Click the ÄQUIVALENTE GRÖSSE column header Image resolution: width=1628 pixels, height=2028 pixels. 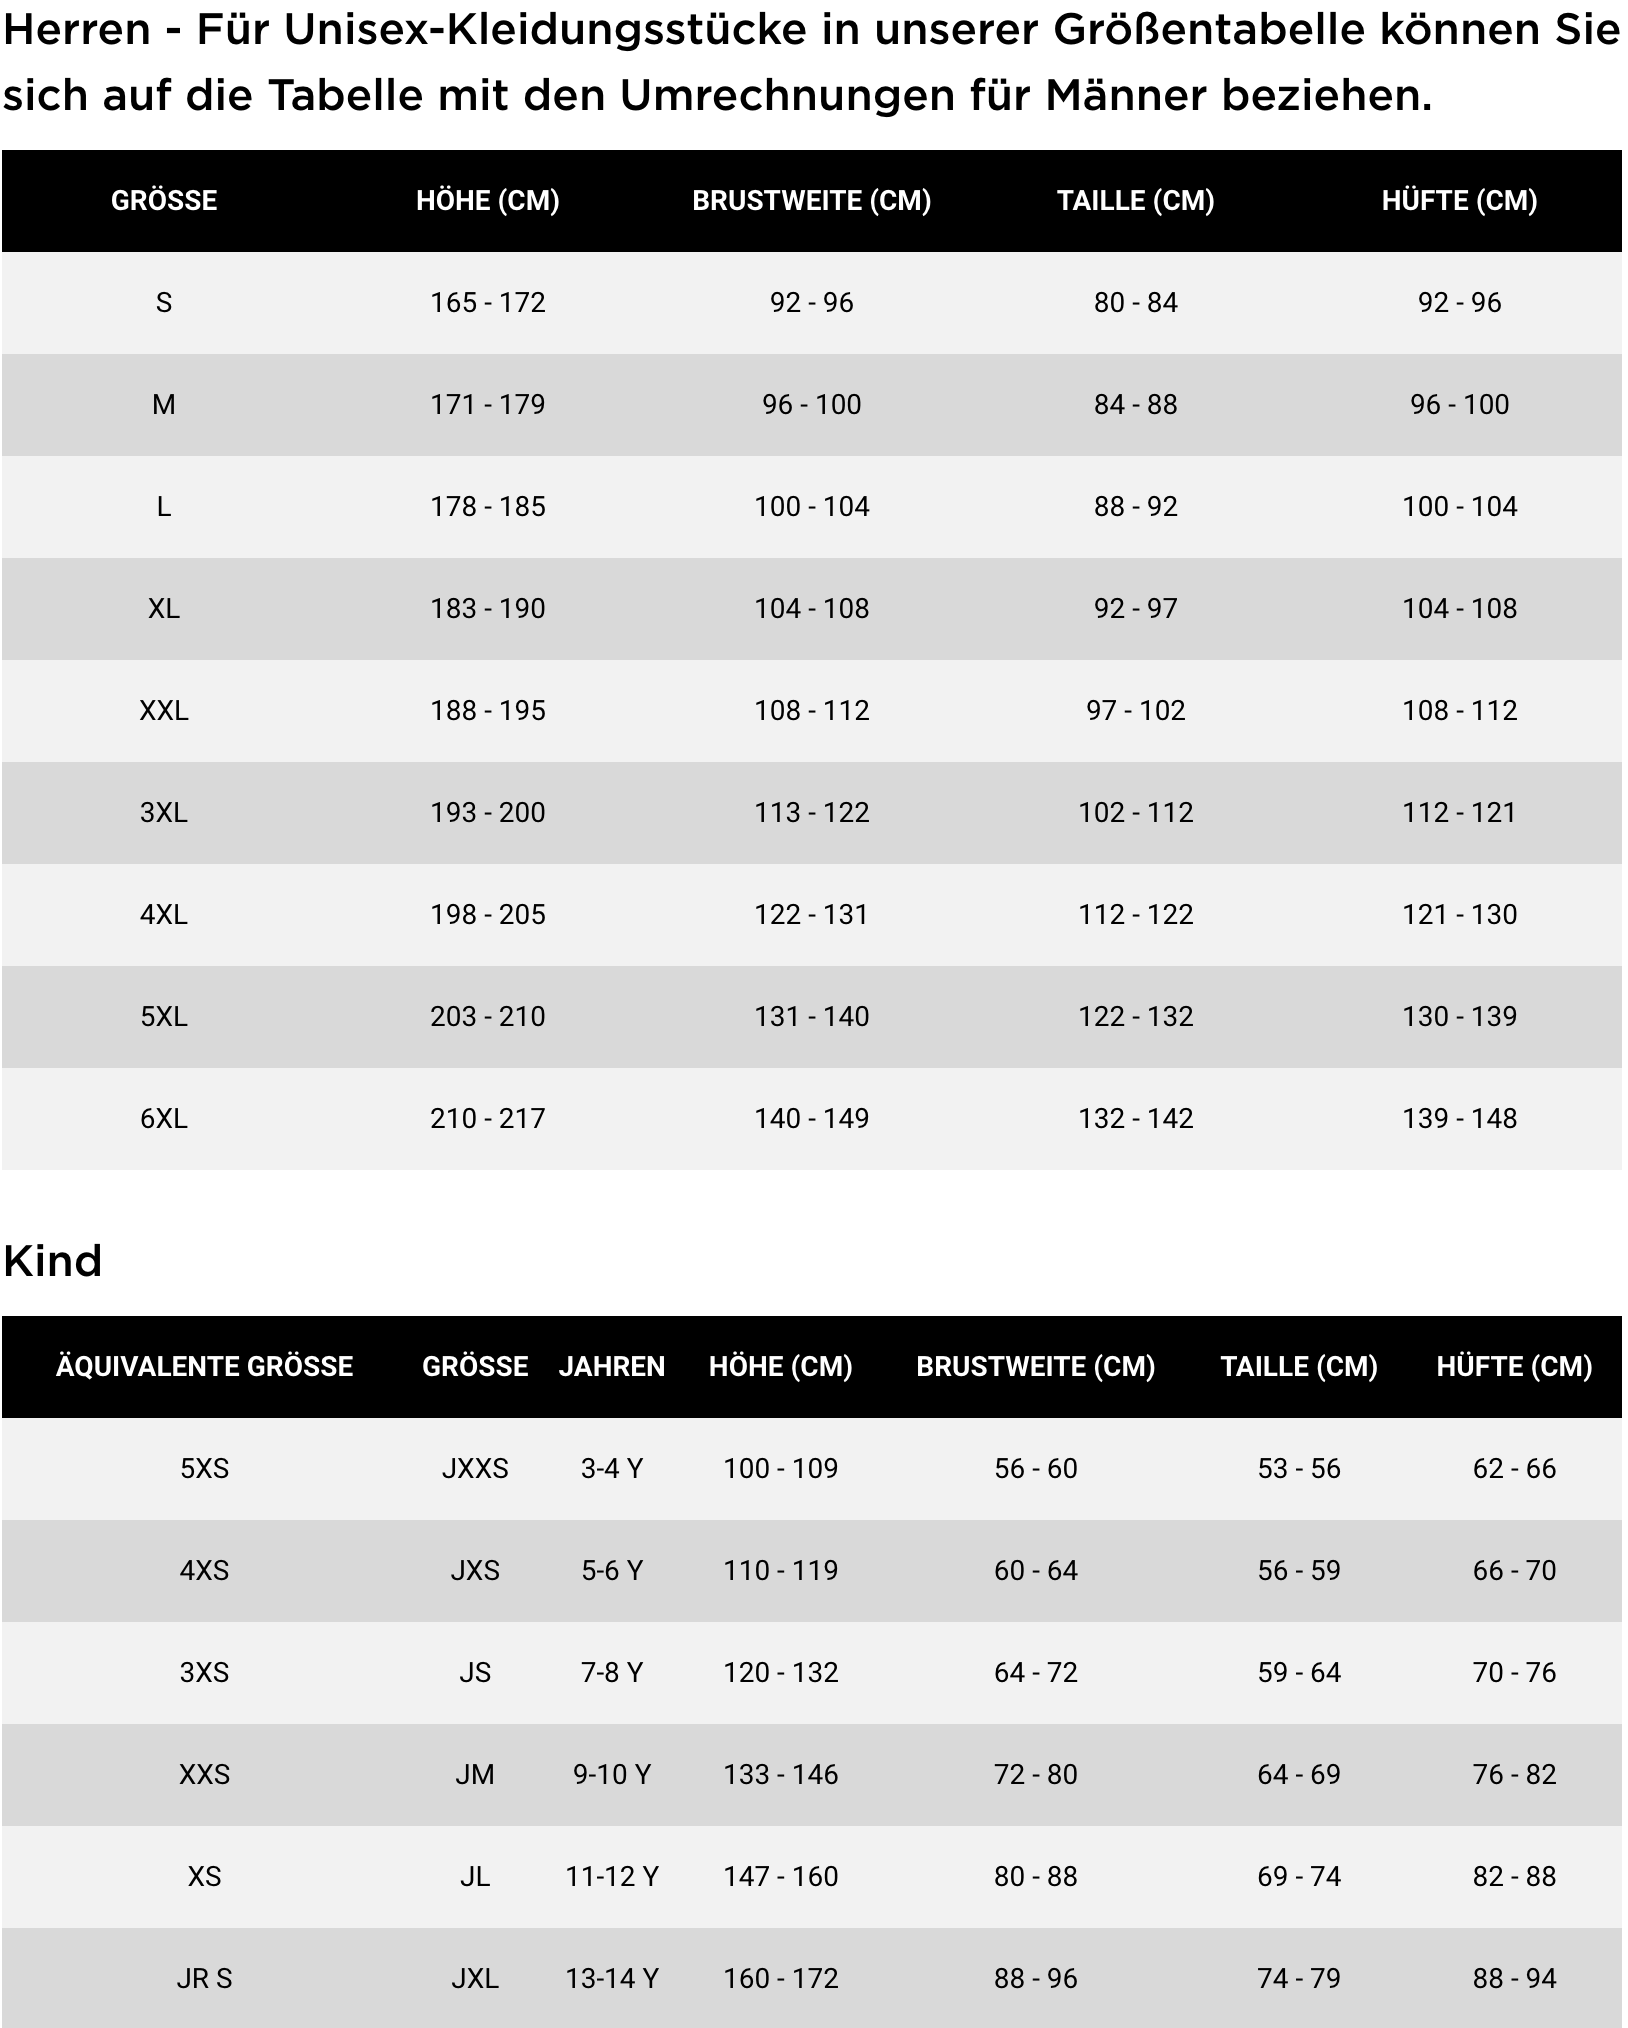(204, 1367)
